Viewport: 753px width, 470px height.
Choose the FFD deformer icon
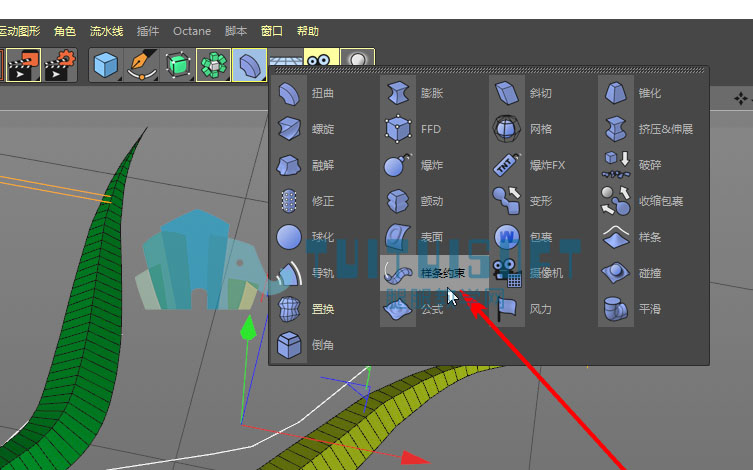(398, 129)
